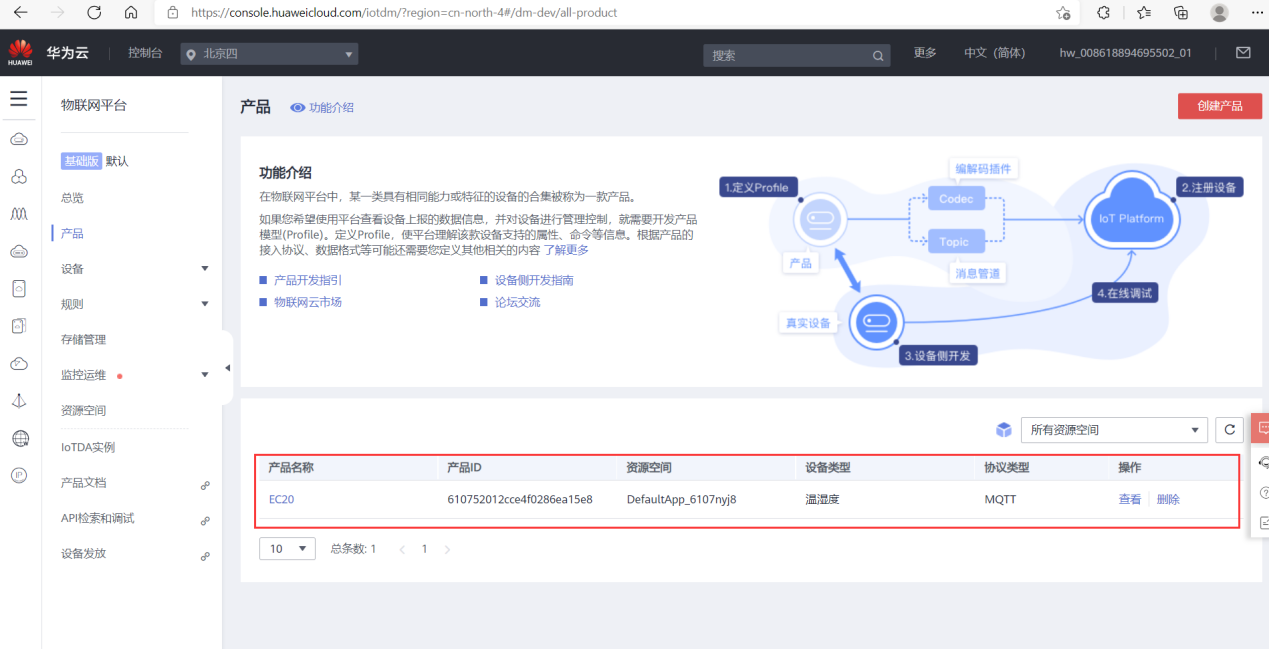
Task: Open 资源空间 in the sidebar
Action: [83, 411]
